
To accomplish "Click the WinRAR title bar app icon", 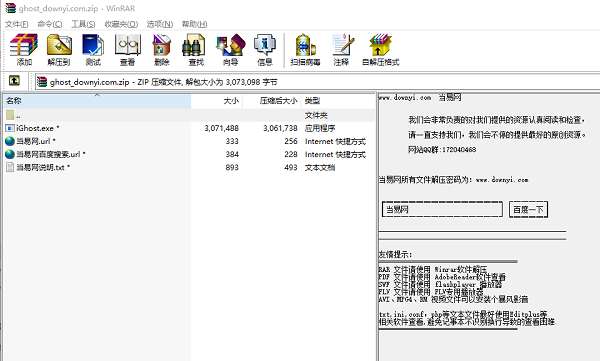I will pos(10,8).
